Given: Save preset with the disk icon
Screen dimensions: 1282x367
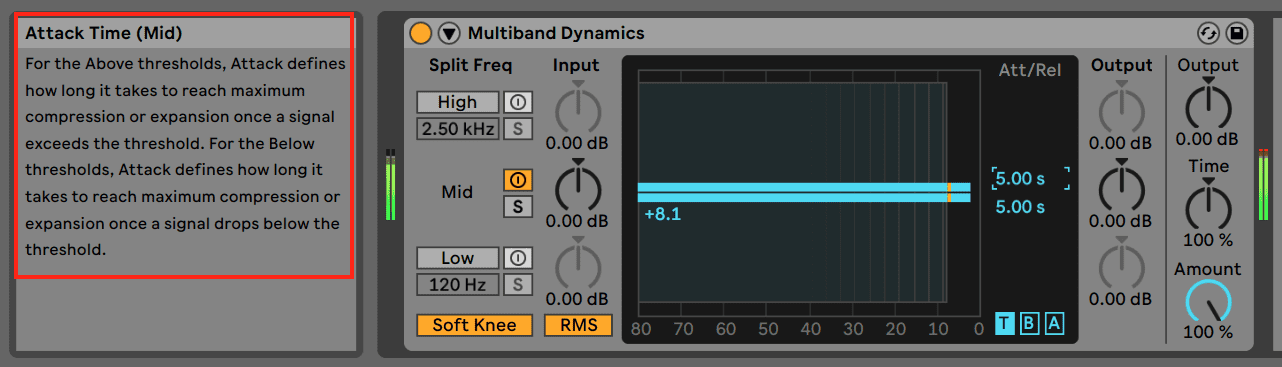Looking at the screenshot, I should point(1236,33).
